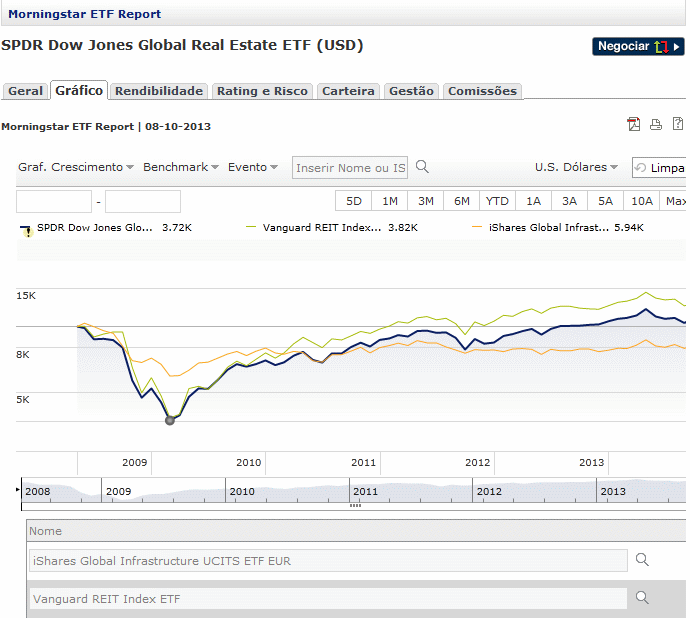Click the start date input field

click(54, 202)
